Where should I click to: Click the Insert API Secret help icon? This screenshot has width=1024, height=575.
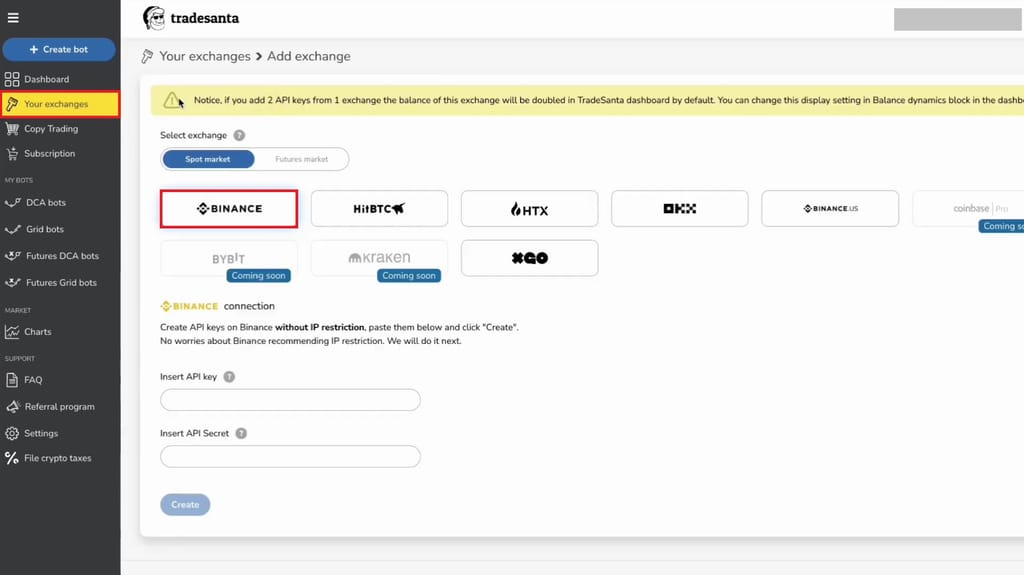[x=241, y=433]
